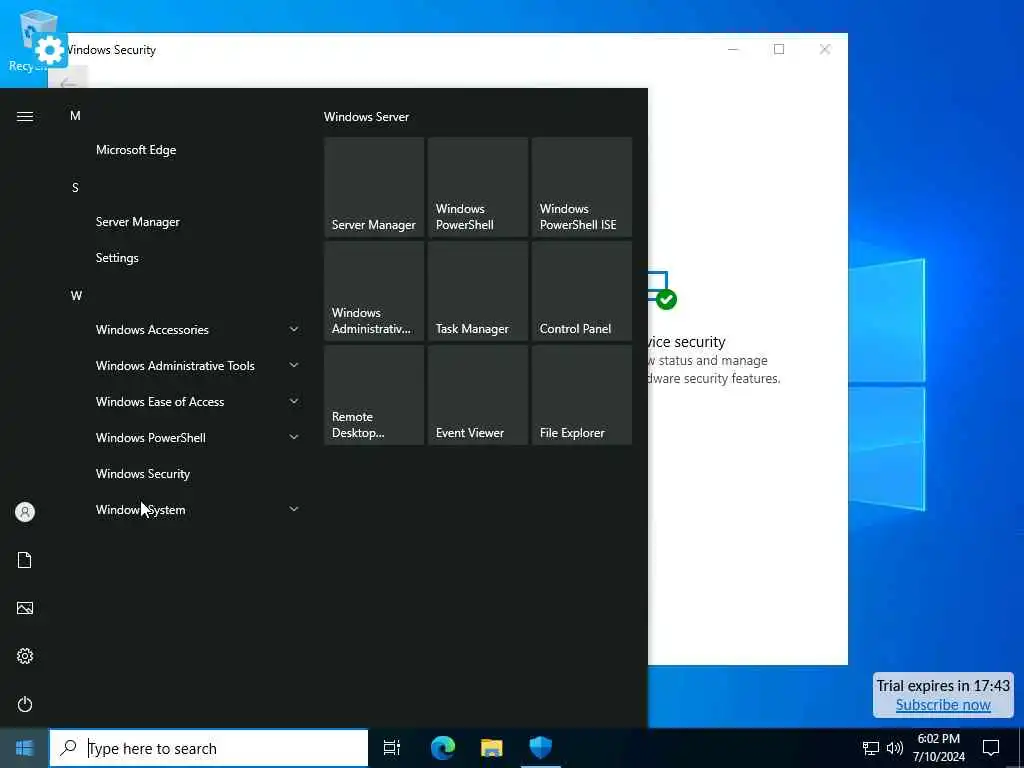Open the network icon in system tray
This screenshot has height=768, width=1024.
[x=871, y=748]
